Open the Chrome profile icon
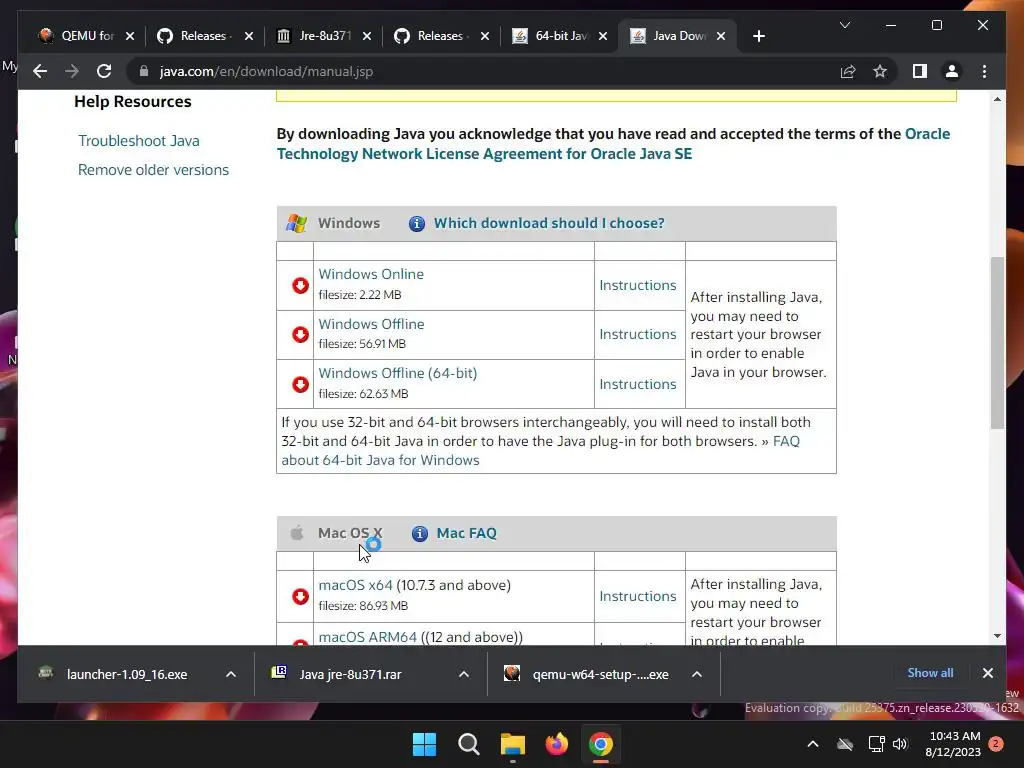The image size is (1024, 768). 952,71
